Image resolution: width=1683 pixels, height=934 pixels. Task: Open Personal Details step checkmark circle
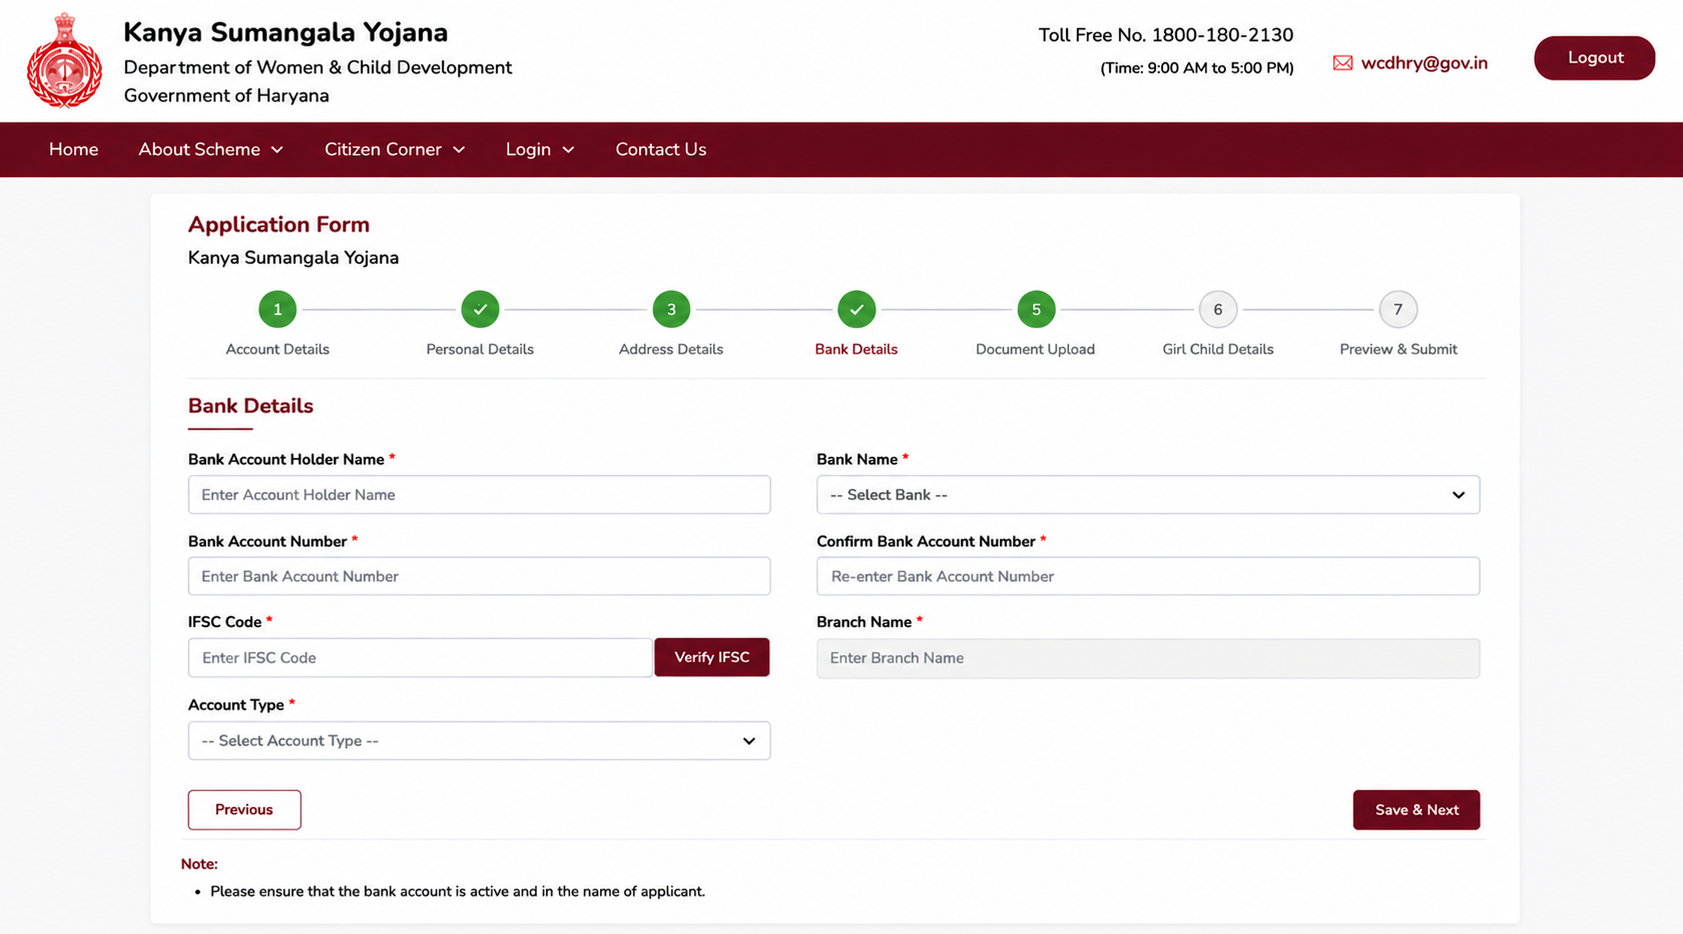pyautogui.click(x=480, y=309)
